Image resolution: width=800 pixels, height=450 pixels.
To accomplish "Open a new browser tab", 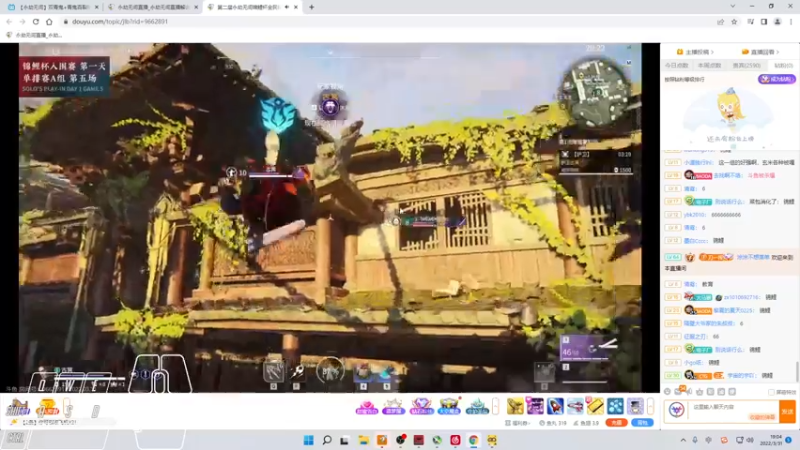I will click(x=311, y=7).
